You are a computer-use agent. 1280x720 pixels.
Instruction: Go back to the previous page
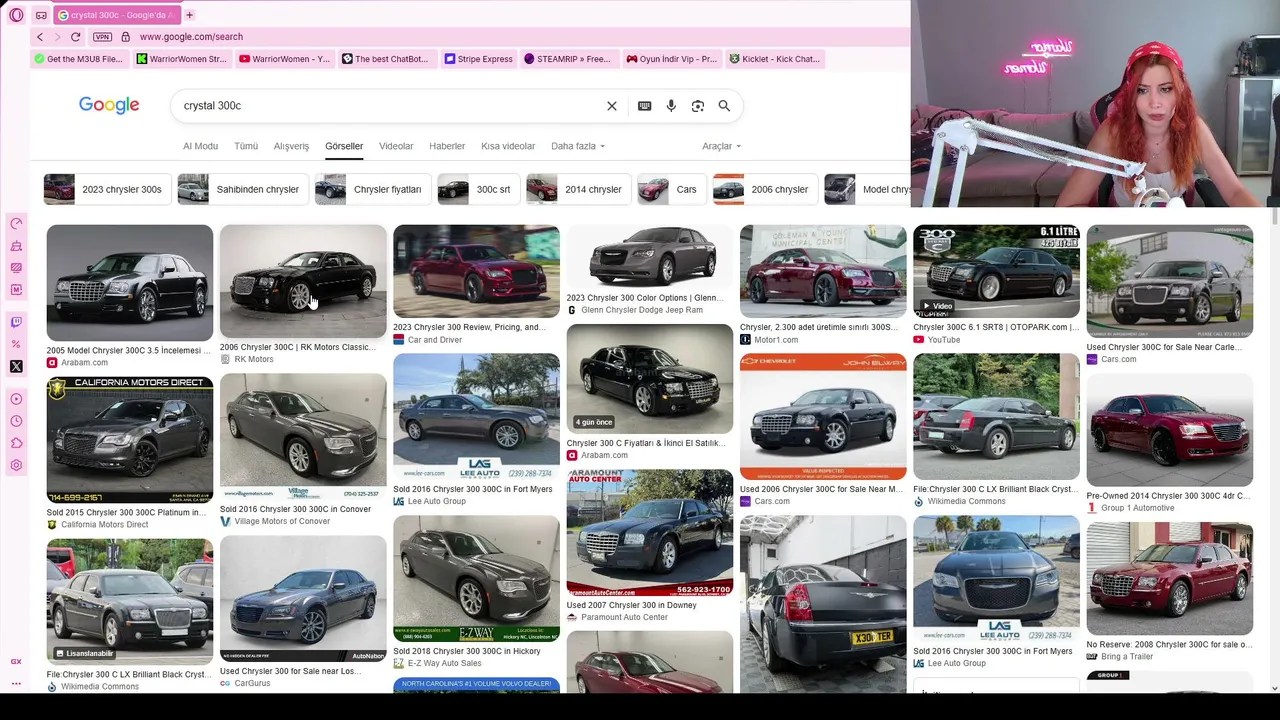[40, 37]
